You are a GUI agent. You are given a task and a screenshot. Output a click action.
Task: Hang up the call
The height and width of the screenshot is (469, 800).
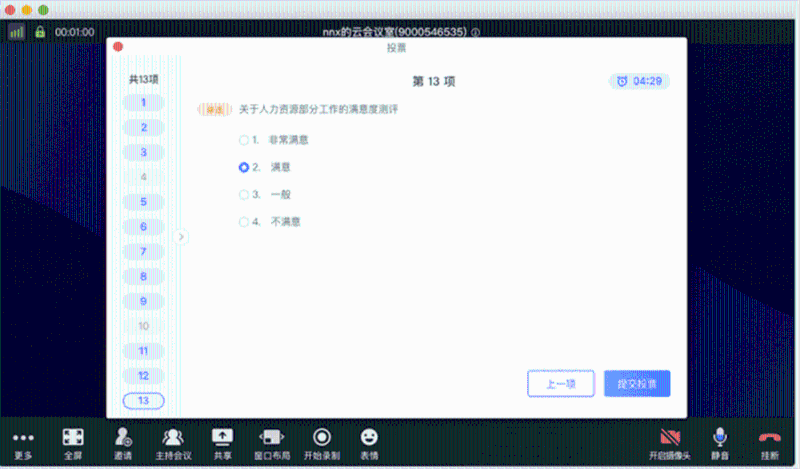769,444
